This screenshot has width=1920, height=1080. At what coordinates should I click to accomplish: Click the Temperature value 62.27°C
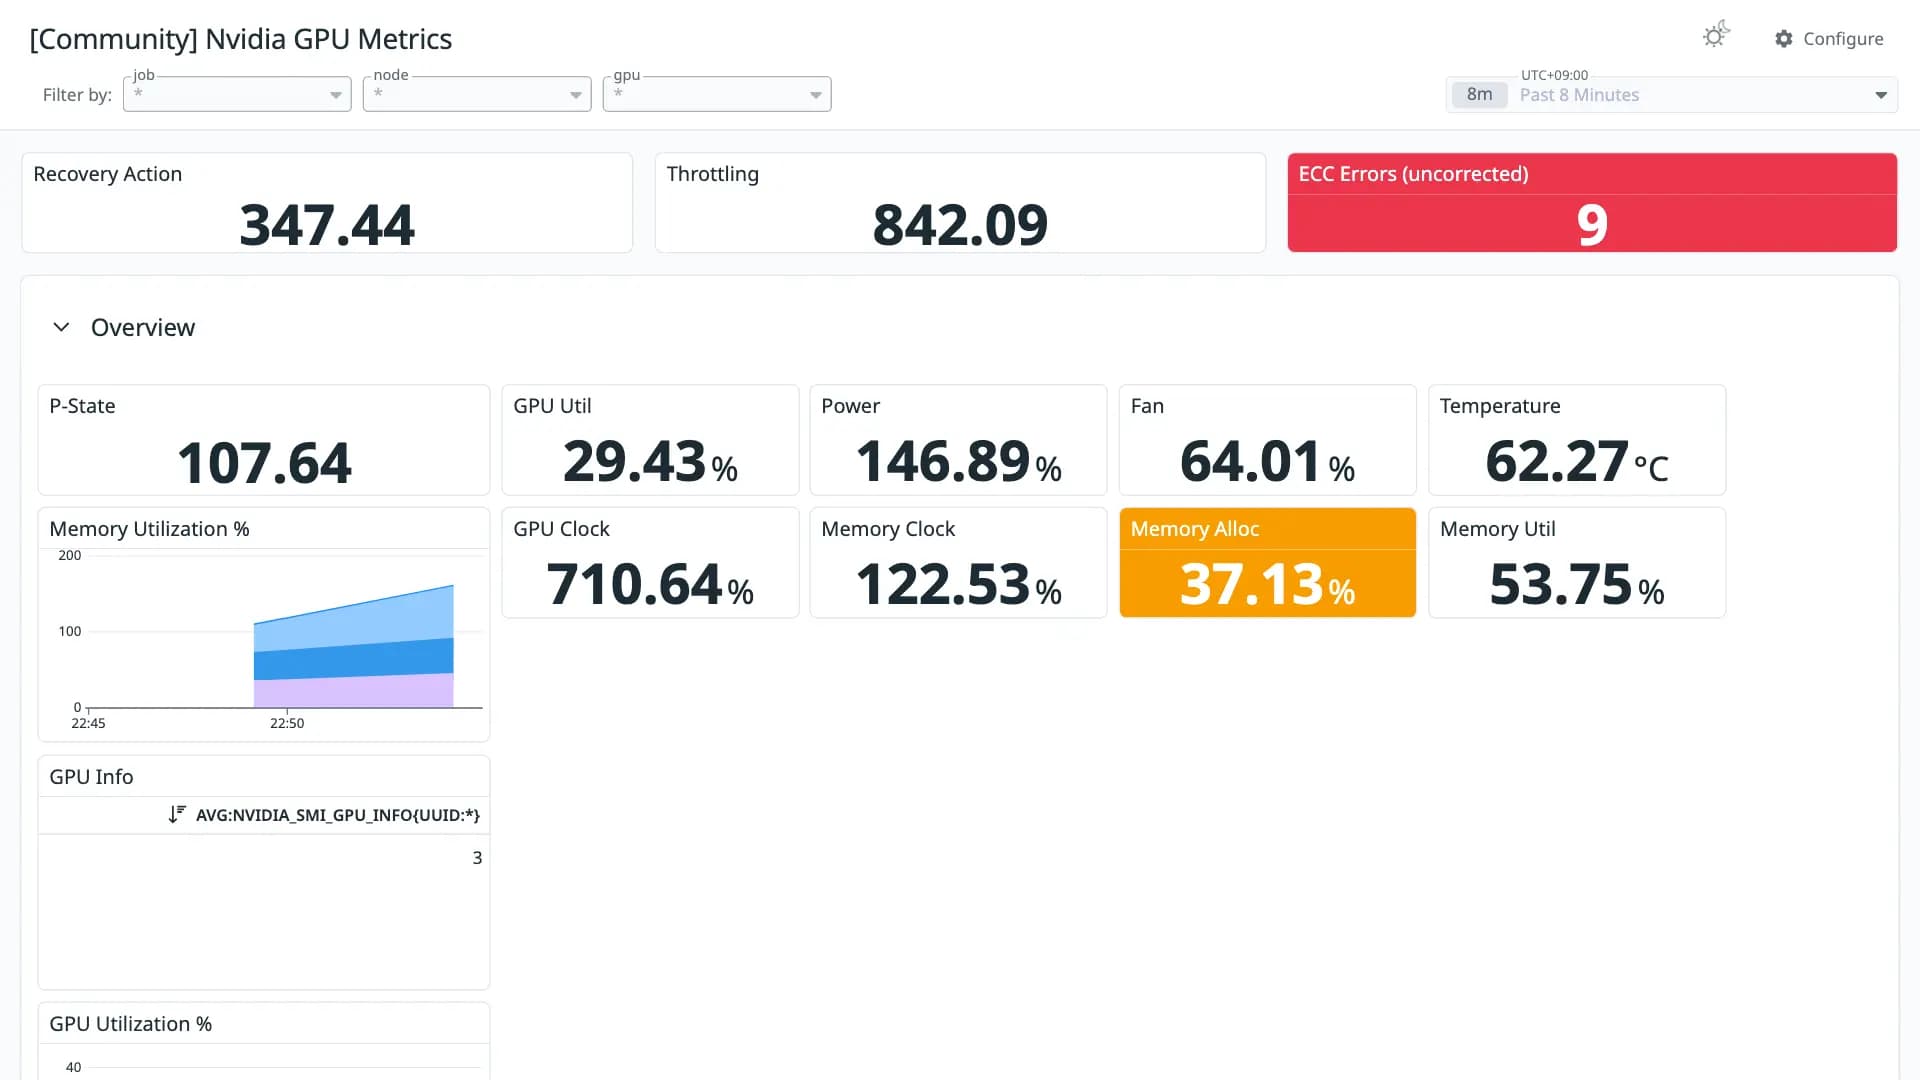1577,462
